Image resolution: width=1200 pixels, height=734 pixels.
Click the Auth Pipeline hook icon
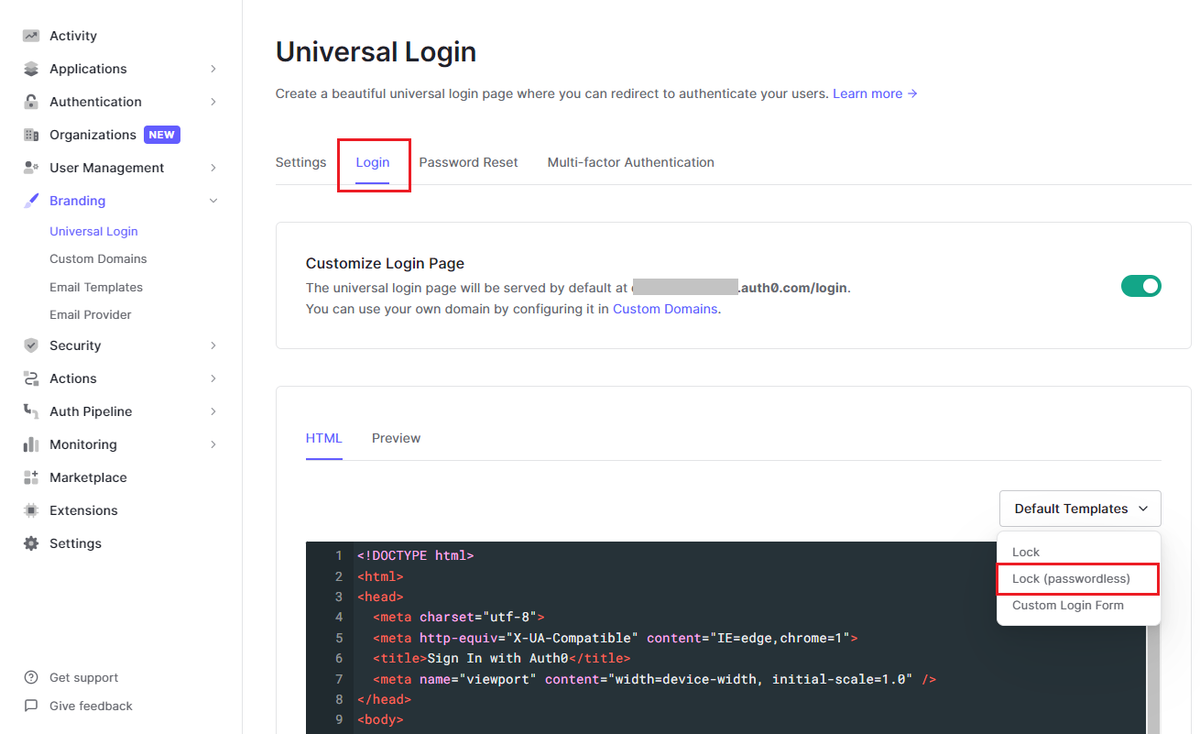[x=31, y=412]
